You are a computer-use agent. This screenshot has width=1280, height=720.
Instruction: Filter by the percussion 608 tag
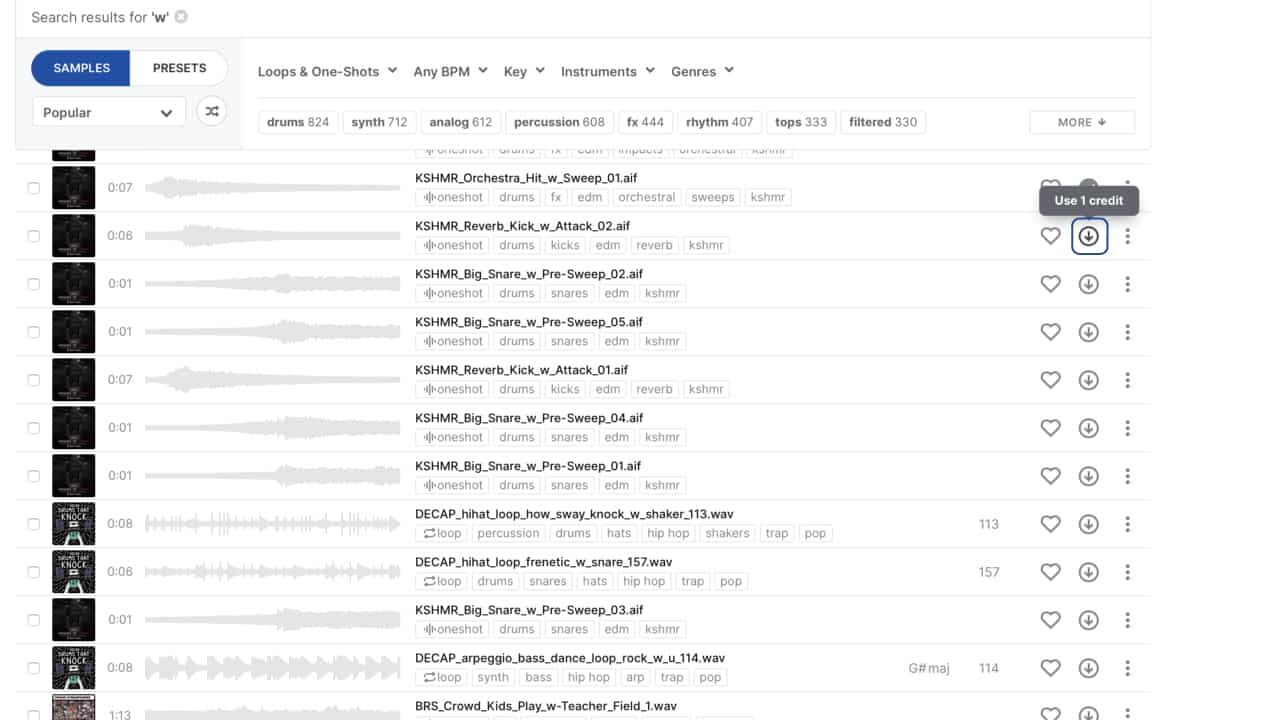coord(559,122)
